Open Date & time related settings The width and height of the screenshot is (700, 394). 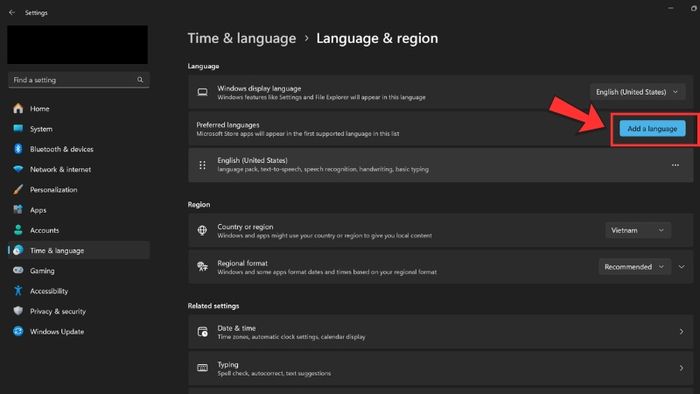click(440, 332)
